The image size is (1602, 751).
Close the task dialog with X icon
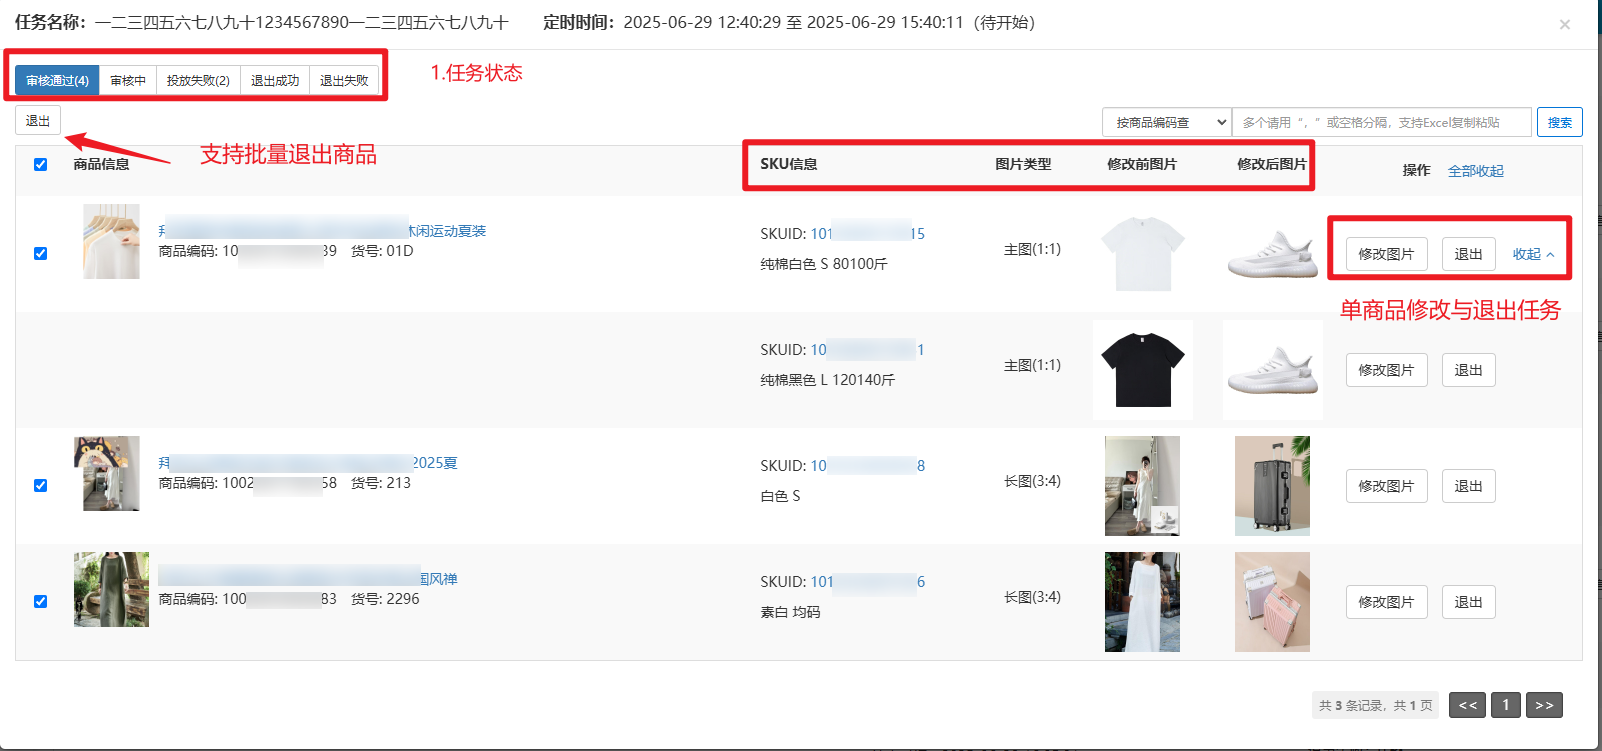(x=1564, y=25)
